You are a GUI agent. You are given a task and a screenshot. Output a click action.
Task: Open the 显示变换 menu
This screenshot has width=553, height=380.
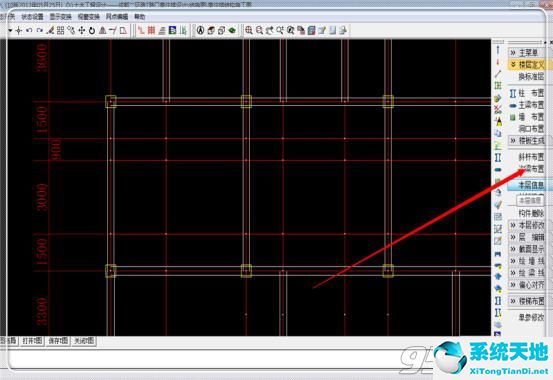[60, 17]
